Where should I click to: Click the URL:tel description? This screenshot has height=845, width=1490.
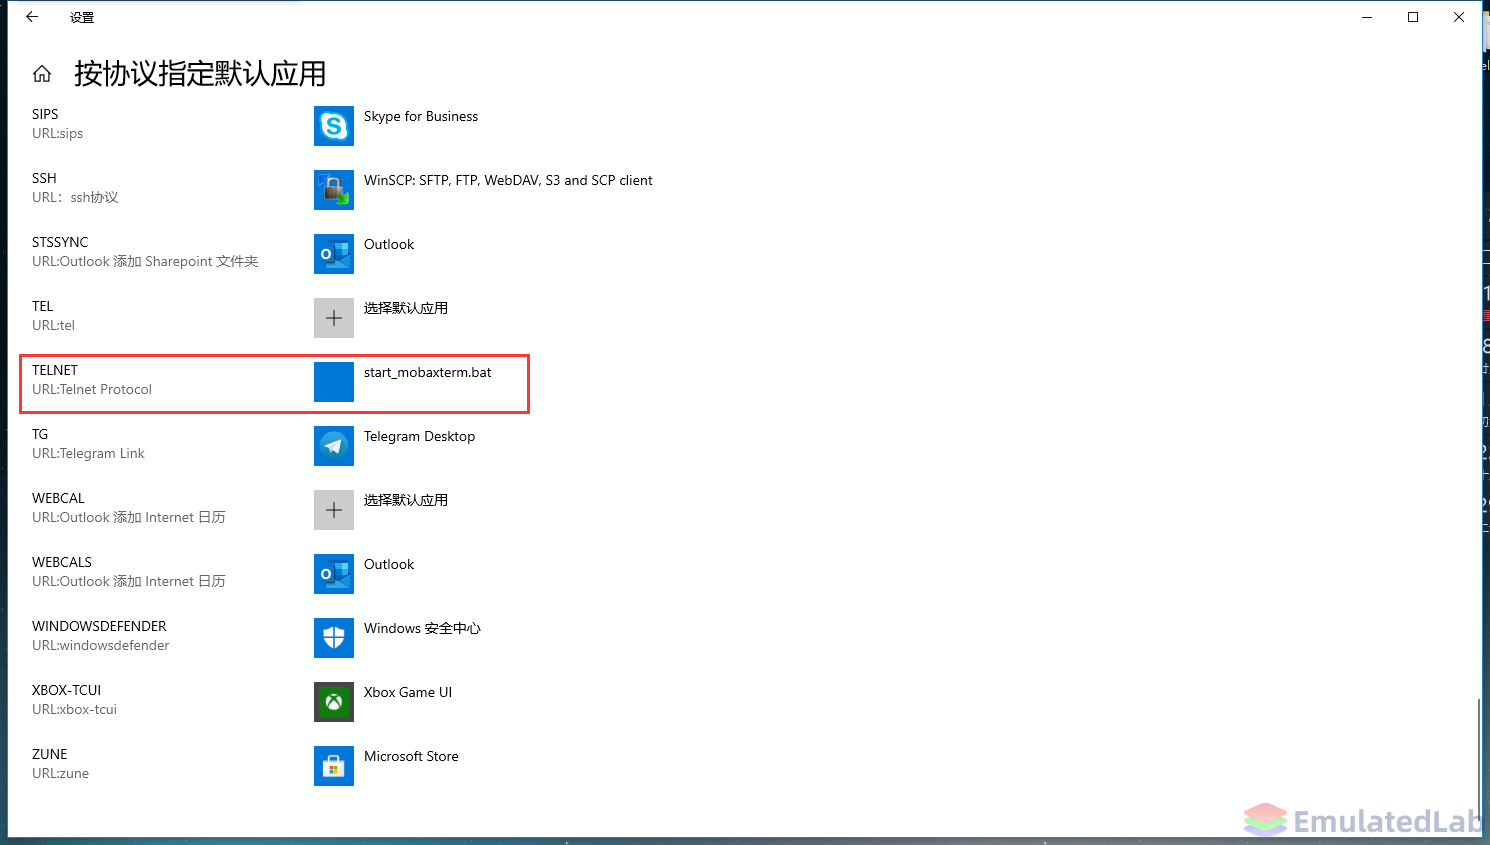(53, 325)
